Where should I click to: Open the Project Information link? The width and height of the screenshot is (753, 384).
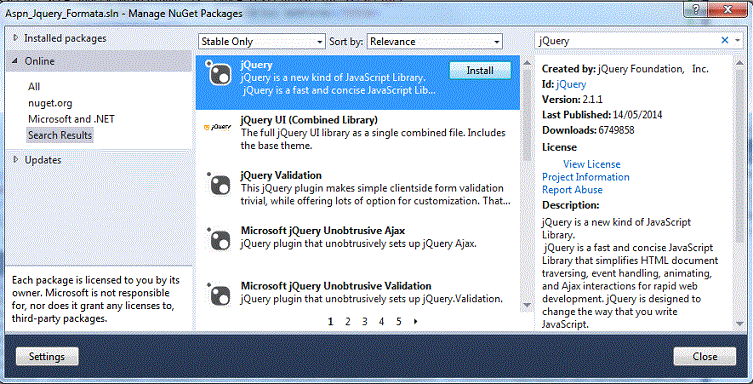coord(585,177)
